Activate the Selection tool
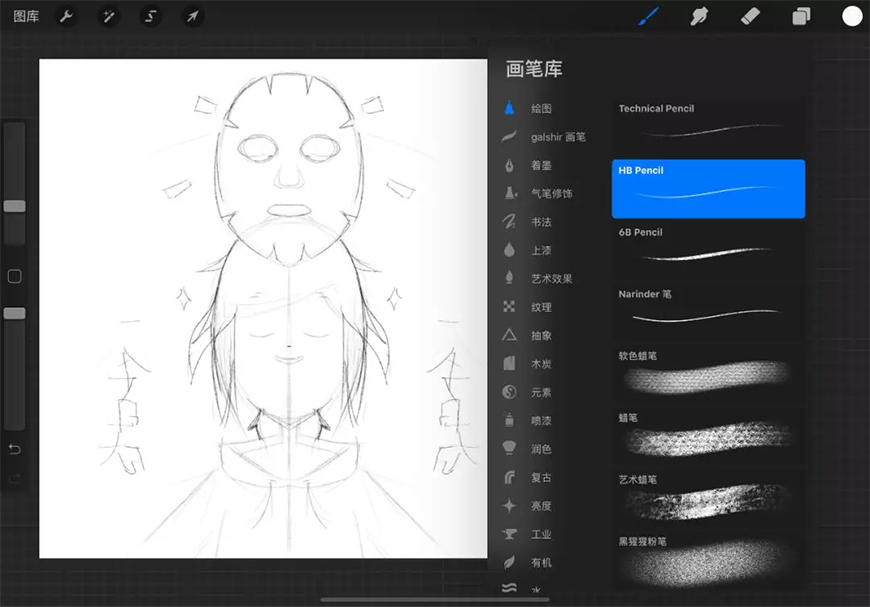The image size is (870, 607). click(x=151, y=17)
